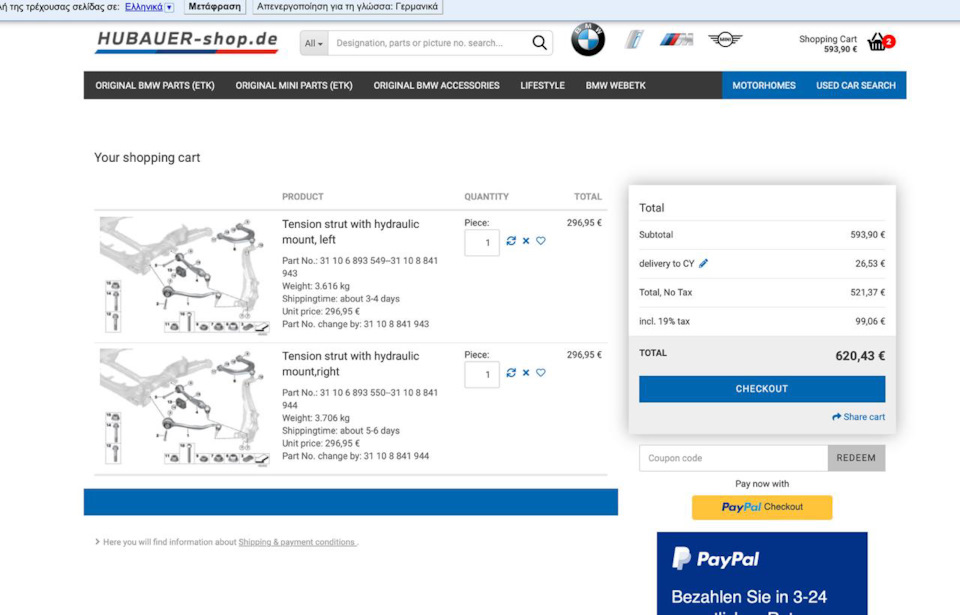Click the blue Checkout button
Image resolution: width=960 pixels, height=615 pixels.
pyautogui.click(x=762, y=389)
